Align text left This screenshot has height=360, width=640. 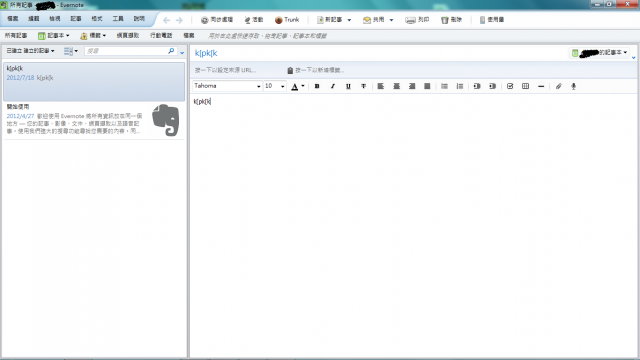pyautogui.click(x=380, y=86)
